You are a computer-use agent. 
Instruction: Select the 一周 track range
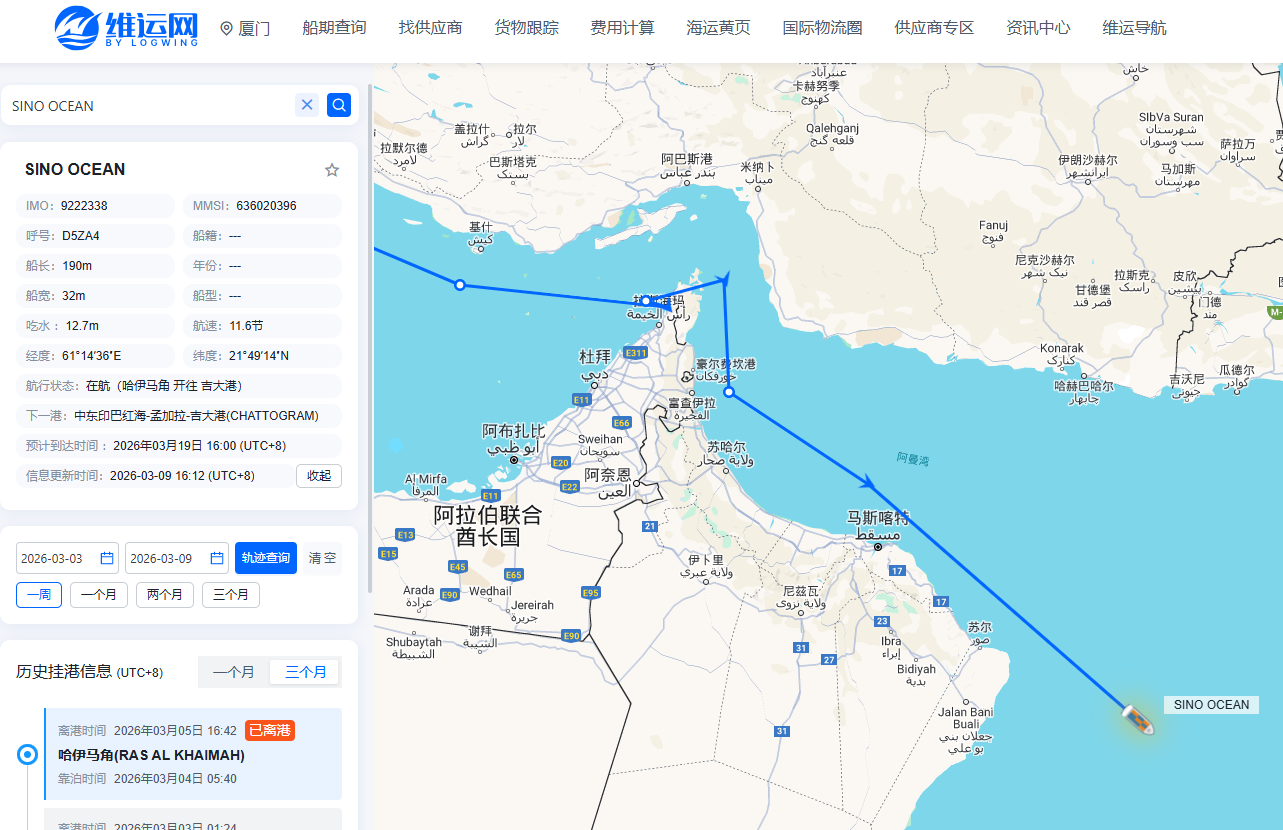[x=39, y=595]
